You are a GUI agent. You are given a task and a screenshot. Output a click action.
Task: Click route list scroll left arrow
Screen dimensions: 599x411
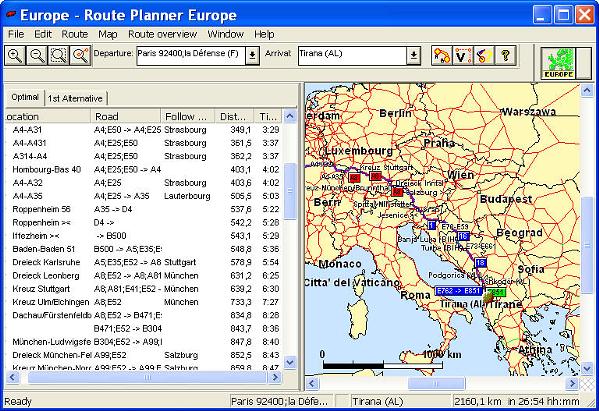[12, 377]
